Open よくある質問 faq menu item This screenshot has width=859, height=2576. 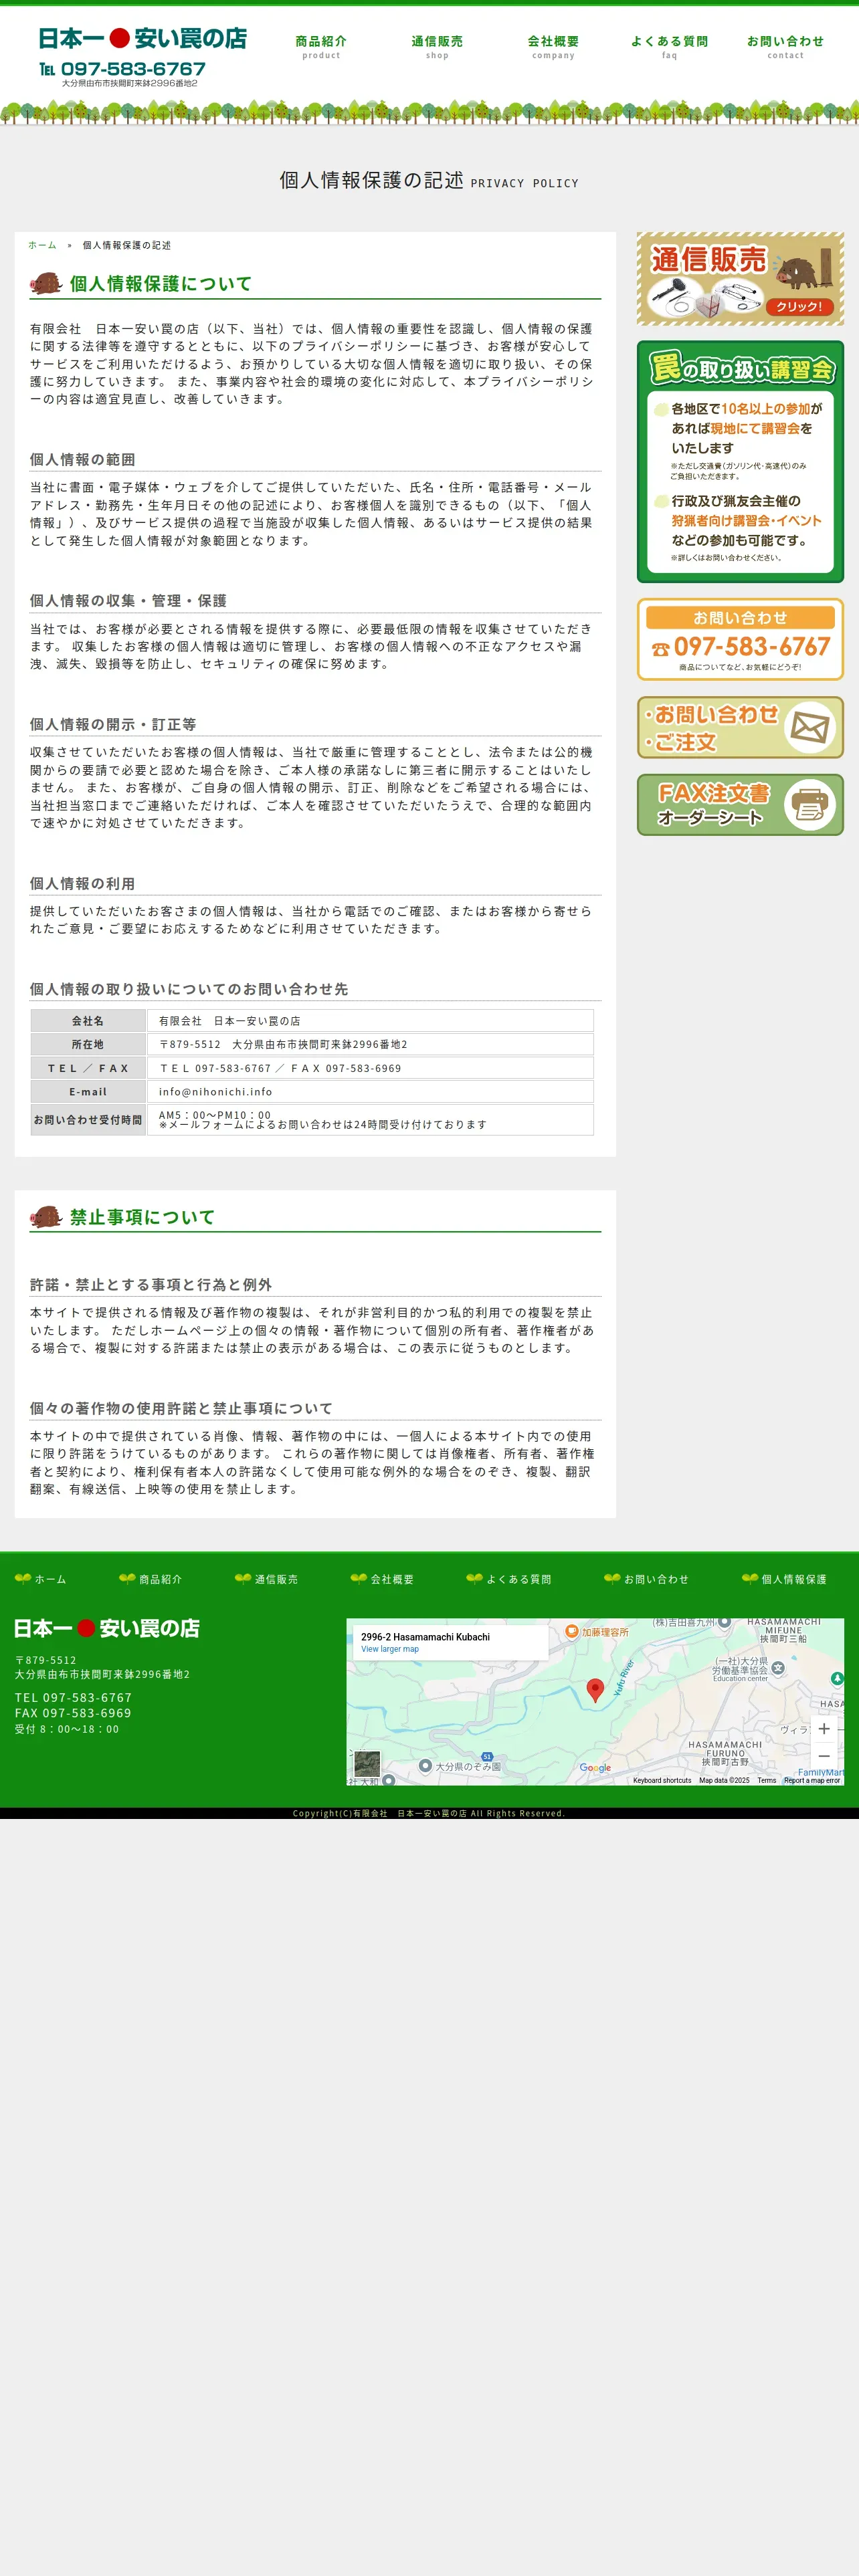click(x=669, y=47)
